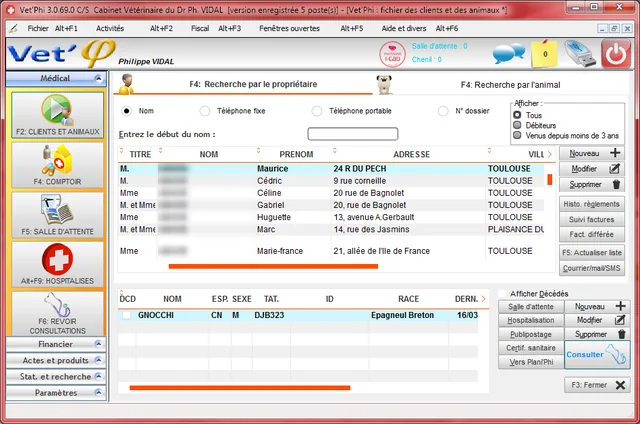Show more owner columns via right arrow

tap(550, 154)
